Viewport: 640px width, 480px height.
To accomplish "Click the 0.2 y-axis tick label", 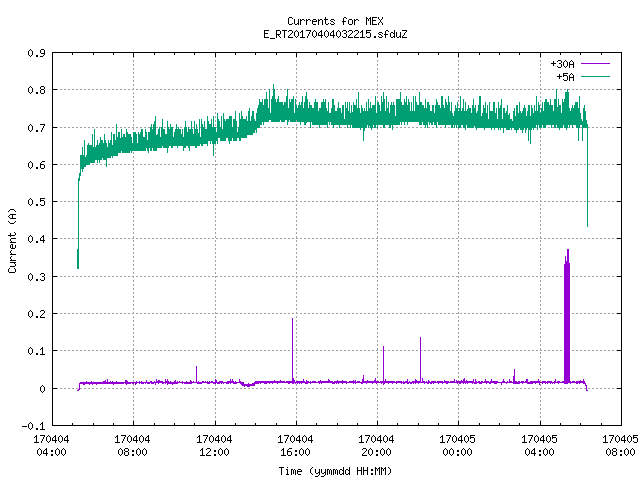I will point(36,314).
